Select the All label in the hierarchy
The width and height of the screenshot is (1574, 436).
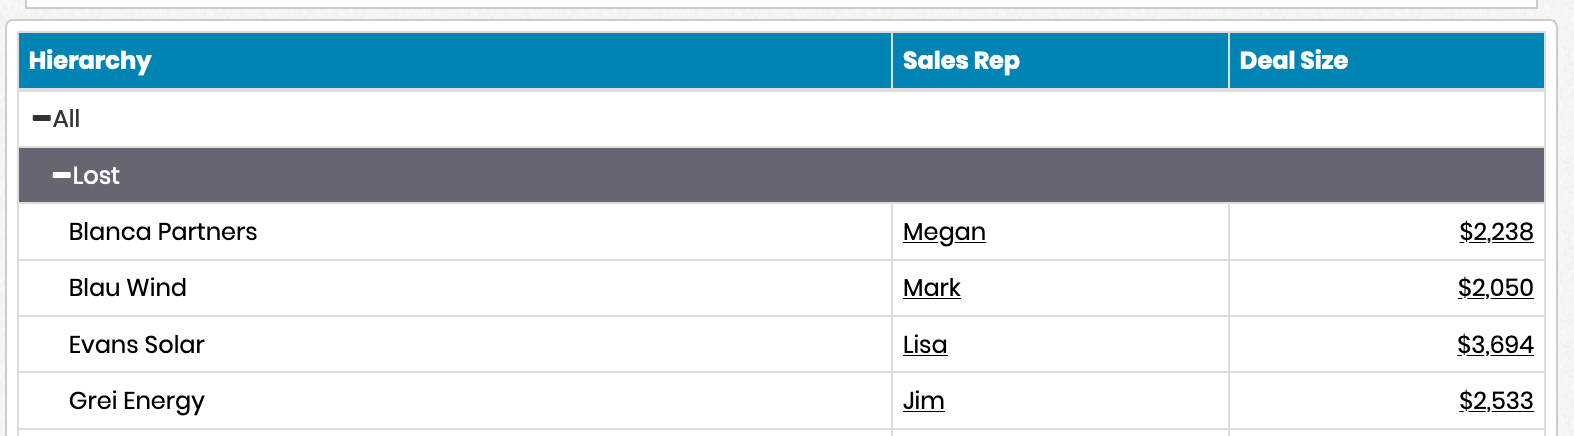[67, 119]
